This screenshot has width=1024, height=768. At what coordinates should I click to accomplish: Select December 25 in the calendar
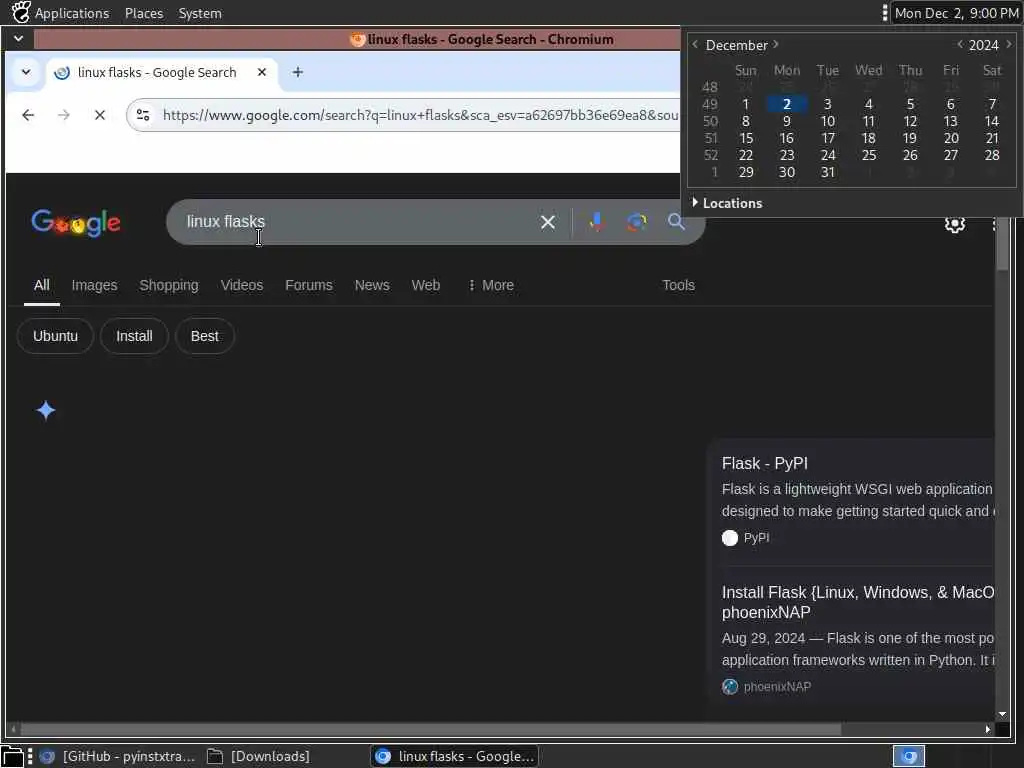point(869,155)
